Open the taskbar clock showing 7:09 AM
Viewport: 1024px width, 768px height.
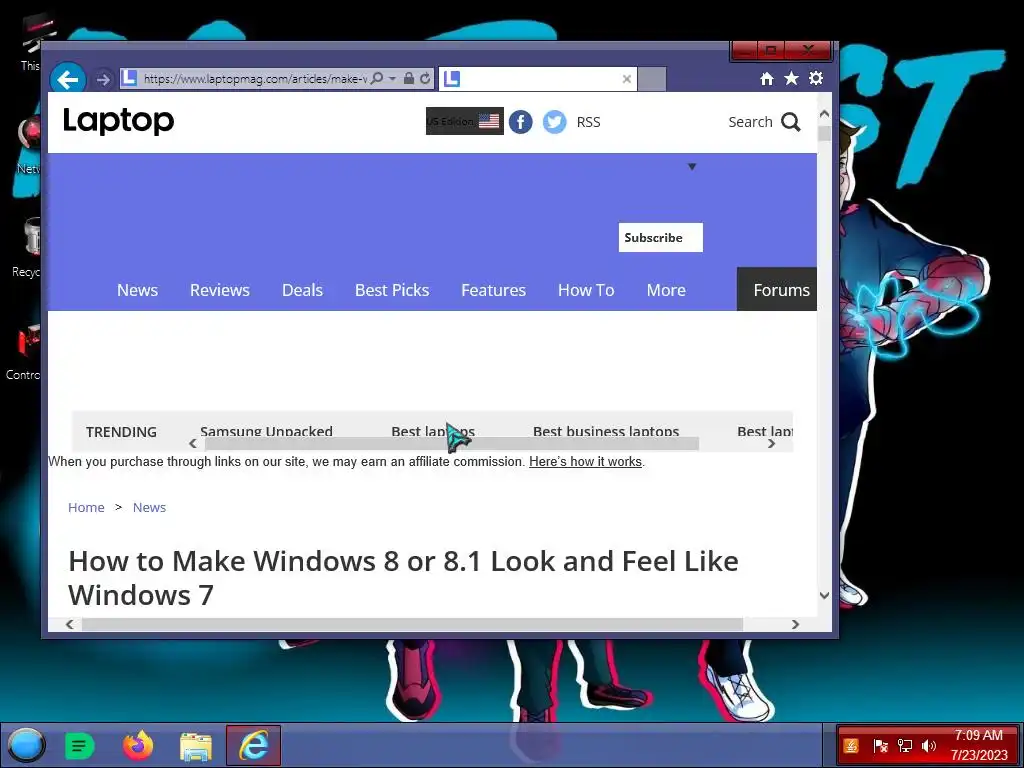[978, 745]
